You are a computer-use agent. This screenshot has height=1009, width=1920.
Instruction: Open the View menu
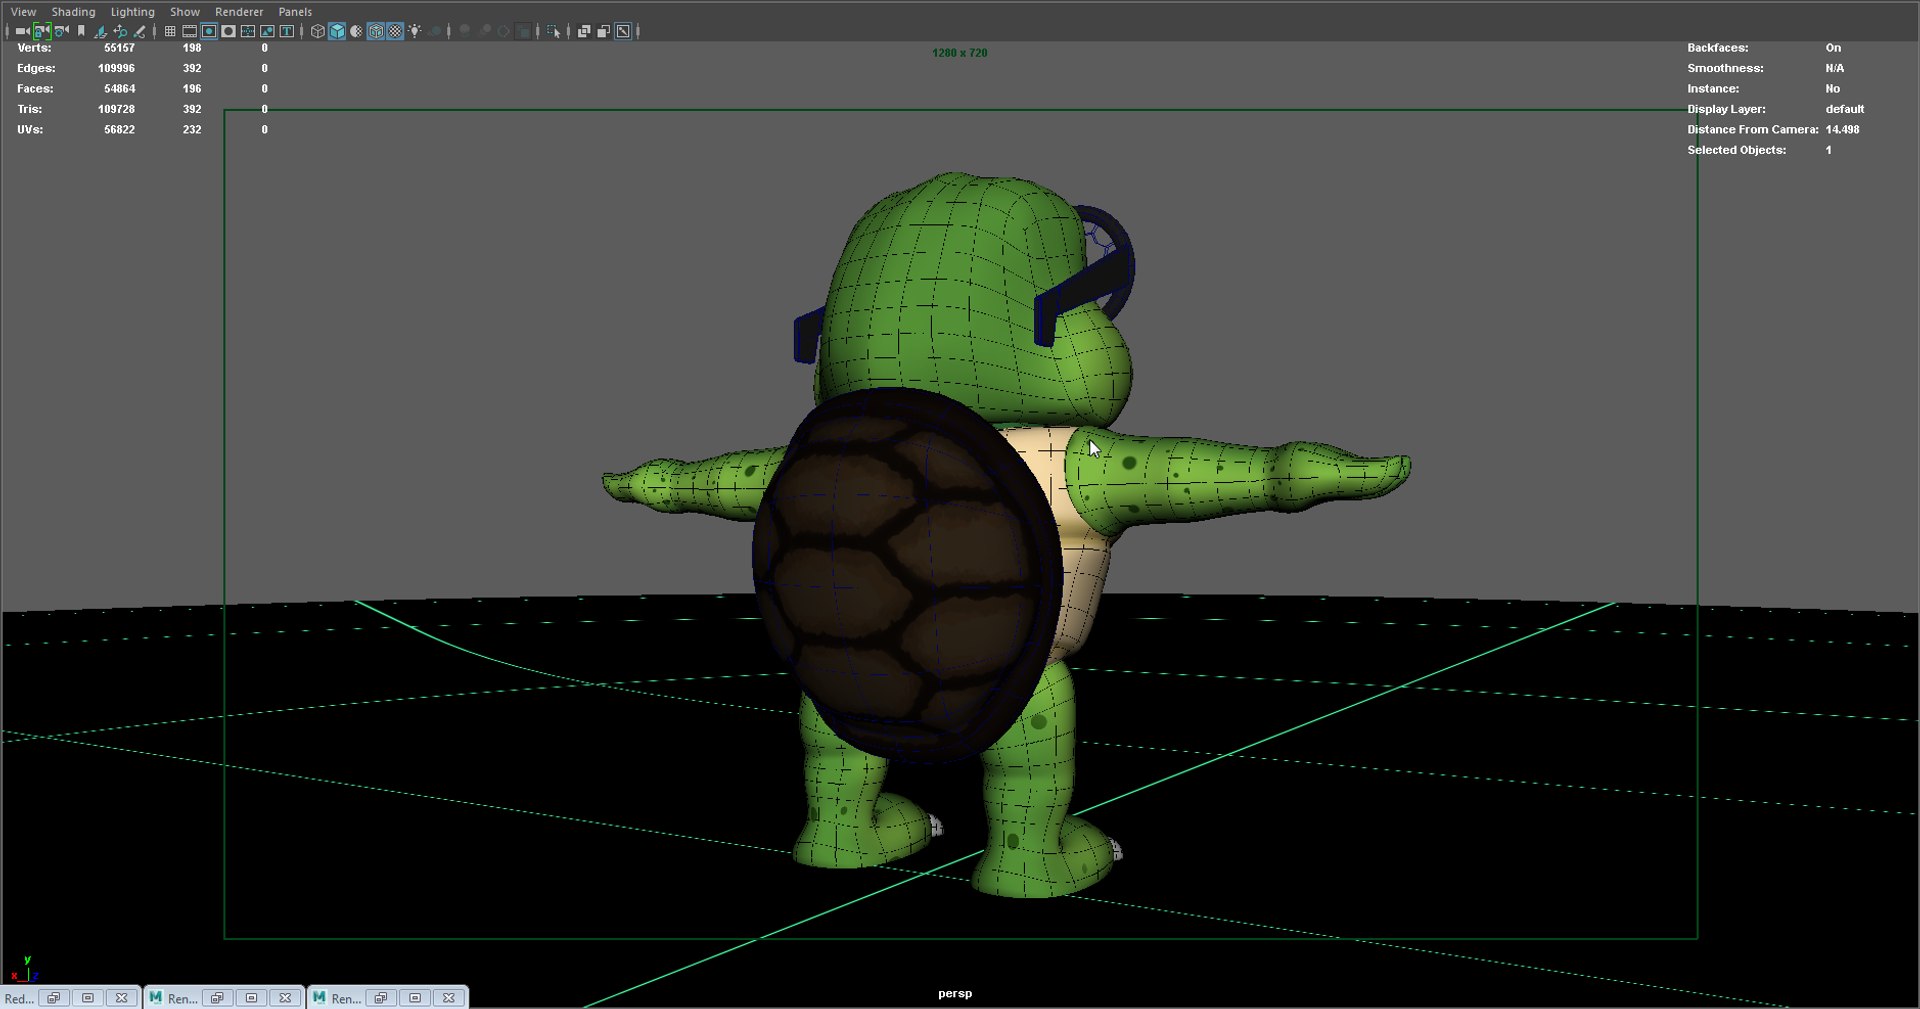pyautogui.click(x=23, y=12)
